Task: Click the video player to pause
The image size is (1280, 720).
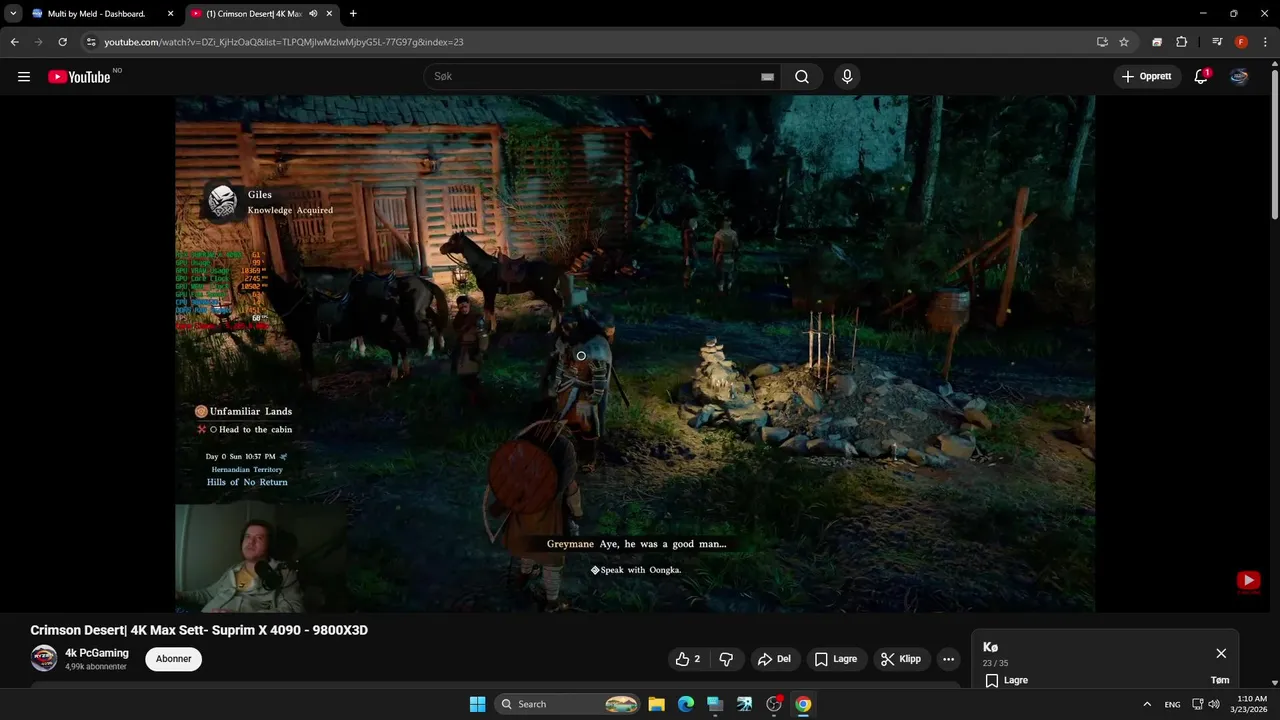Action: click(635, 353)
